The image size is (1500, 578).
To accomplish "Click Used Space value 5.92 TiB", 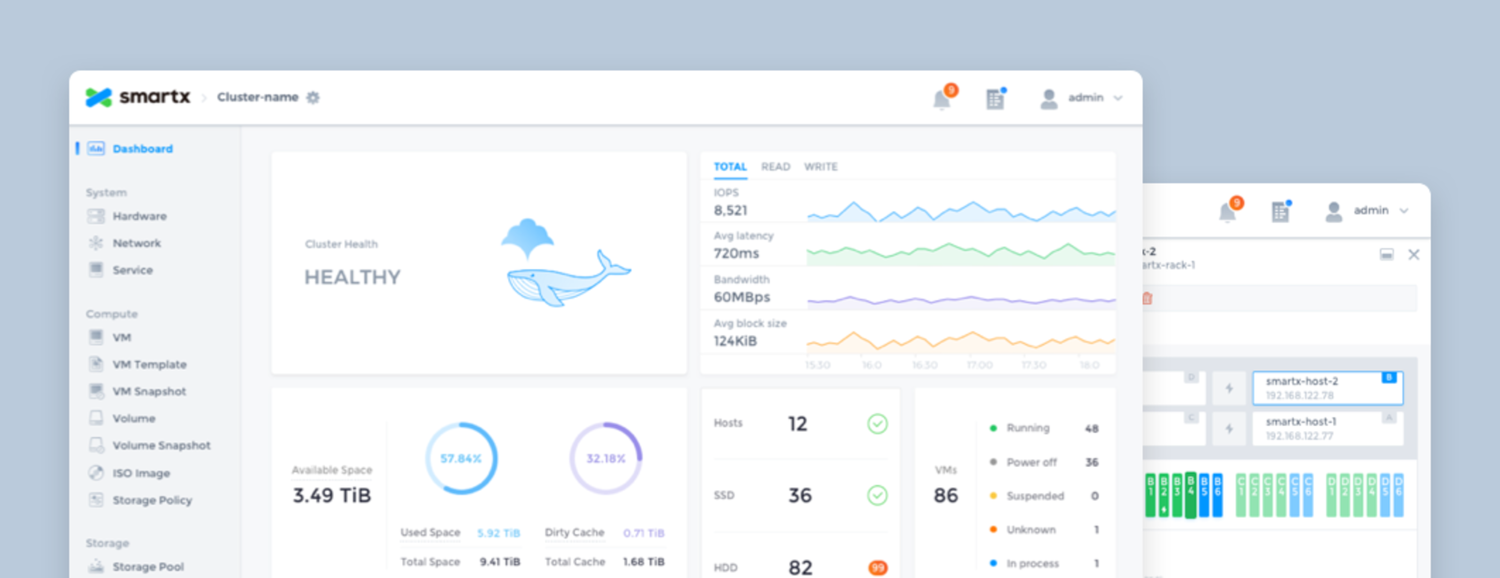I will coord(498,533).
